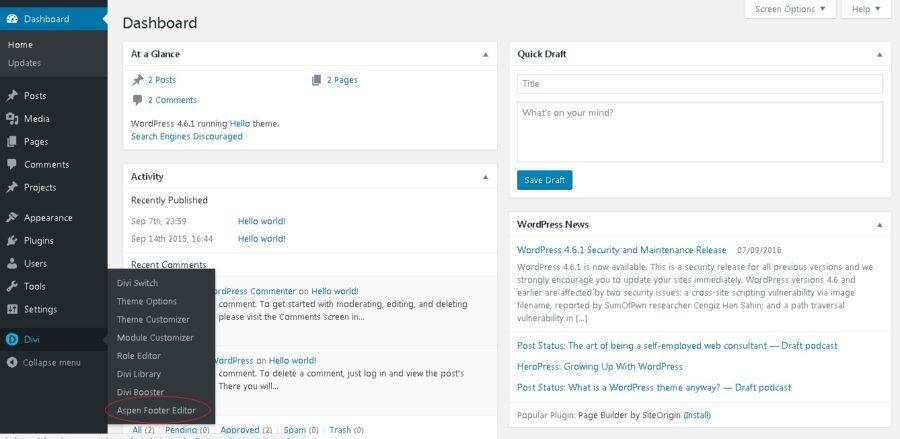Click the Projects pin icon in sidebar

tap(12, 188)
